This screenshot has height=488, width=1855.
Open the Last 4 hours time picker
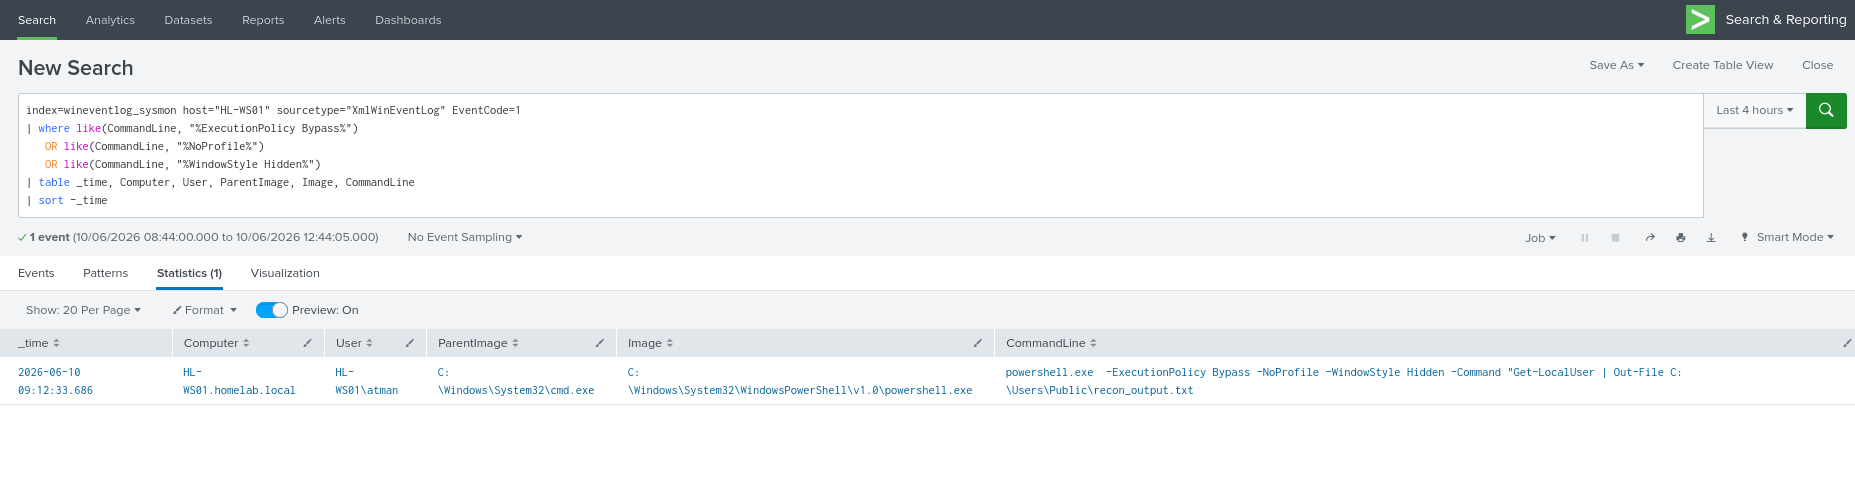(x=1755, y=110)
